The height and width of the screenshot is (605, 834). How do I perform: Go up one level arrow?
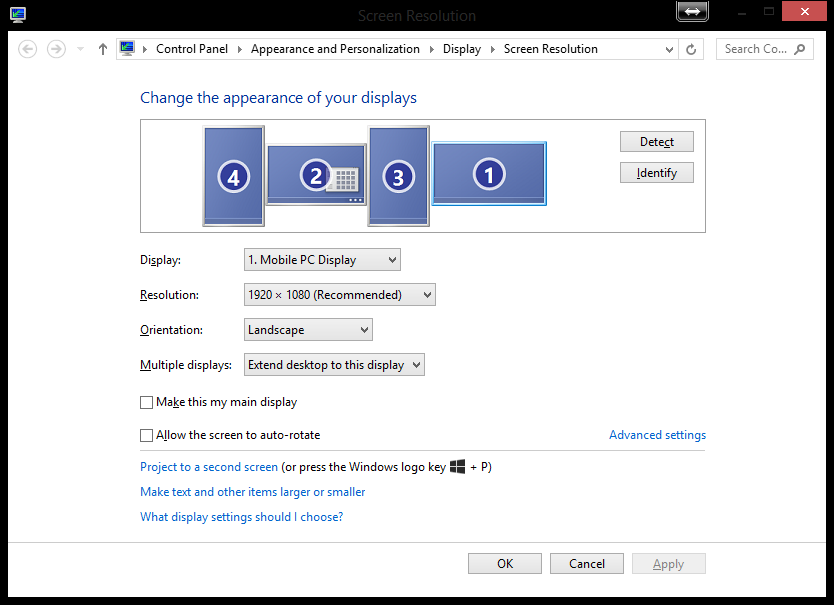(x=103, y=49)
